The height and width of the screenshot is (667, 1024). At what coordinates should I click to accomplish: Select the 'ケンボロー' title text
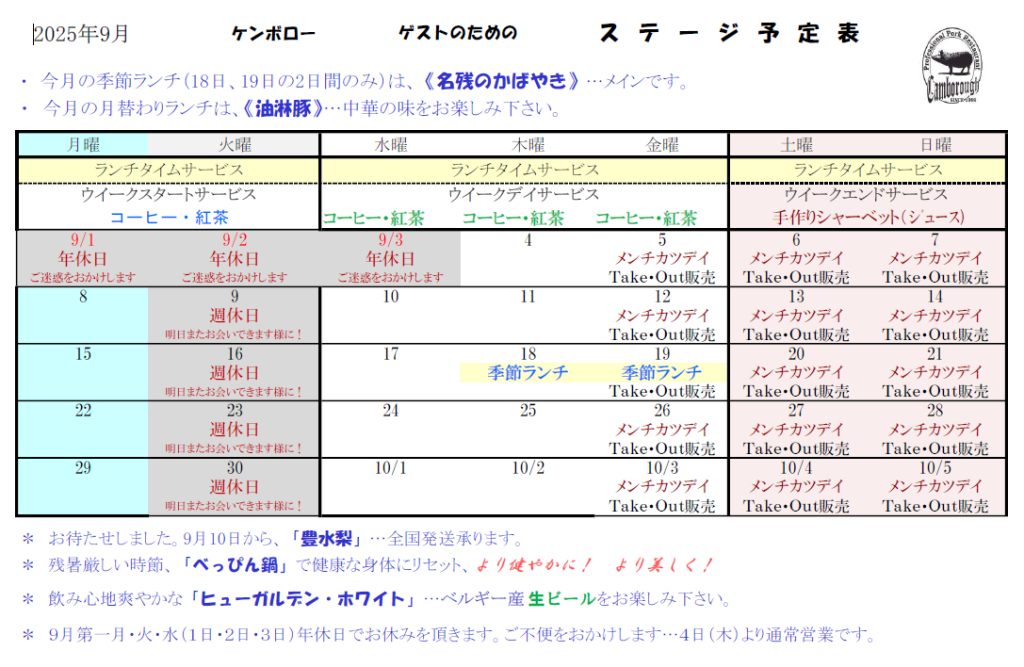coord(274,33)
